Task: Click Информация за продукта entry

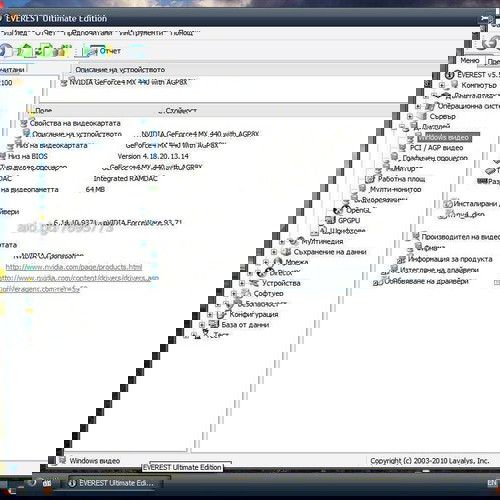Action: pyautogui.click(x=450, y=259)
